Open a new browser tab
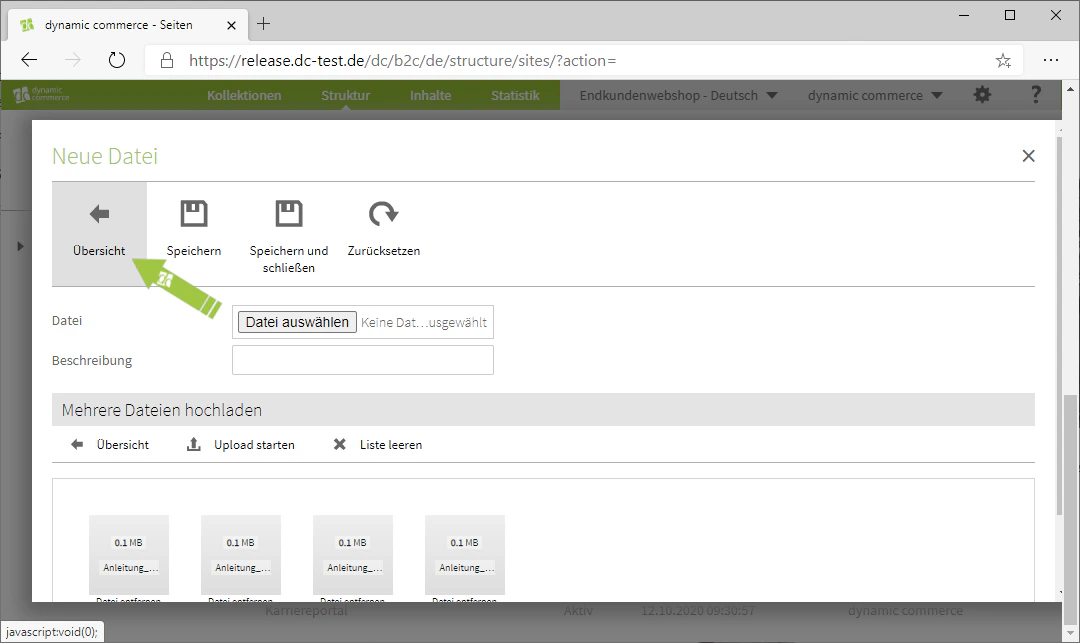1080x643 pixels. click(x=264, y=24)
